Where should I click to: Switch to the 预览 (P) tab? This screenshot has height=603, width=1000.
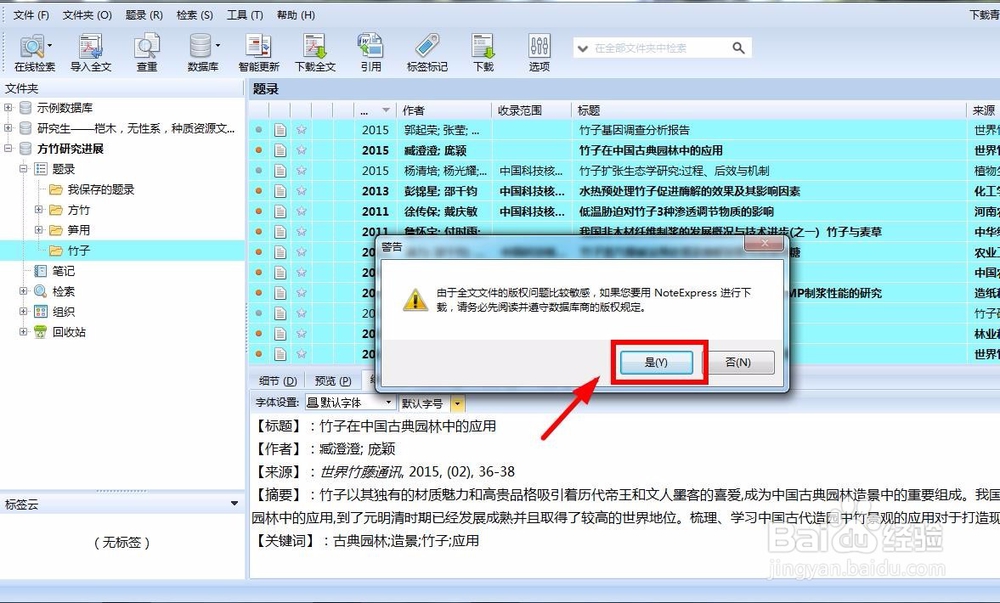333,381
